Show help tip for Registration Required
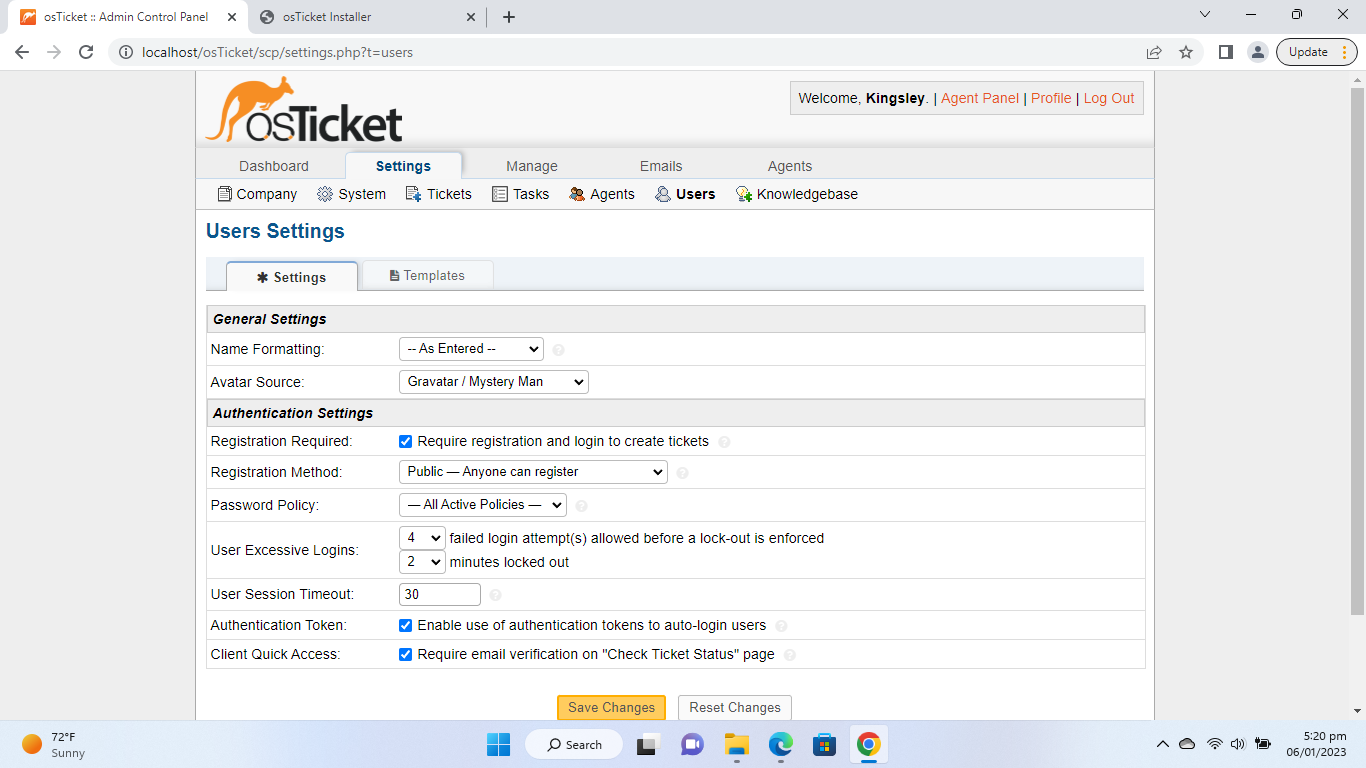This screenshot has height=768, width=1366. [x=725, y=442]
